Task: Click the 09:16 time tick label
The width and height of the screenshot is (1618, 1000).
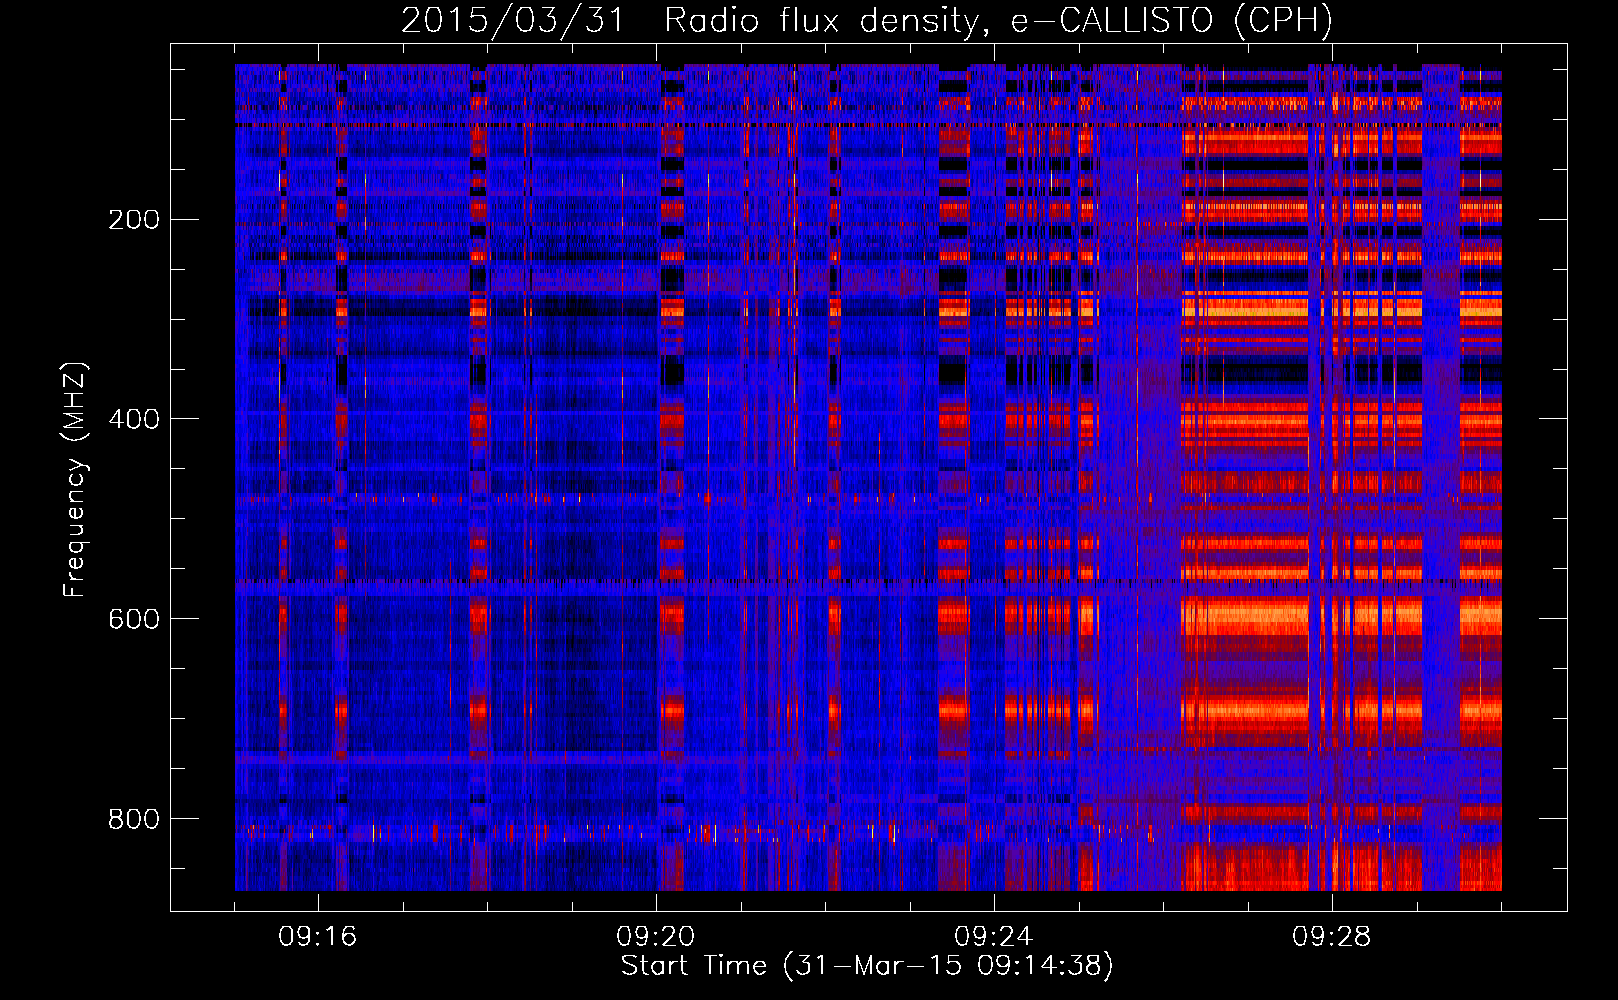Action: click(x=318, y=937)
